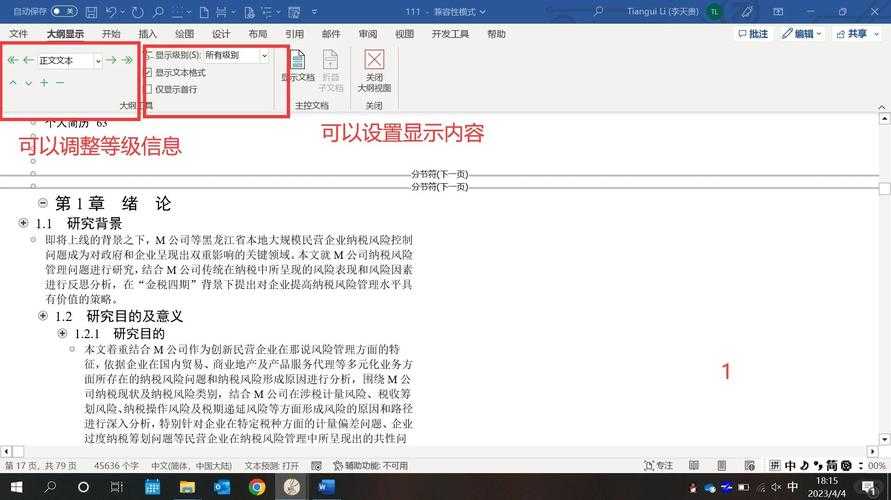The image size is (891, 500).
Task: Toggle the AutoSave switch
Action: click(64, 11)
